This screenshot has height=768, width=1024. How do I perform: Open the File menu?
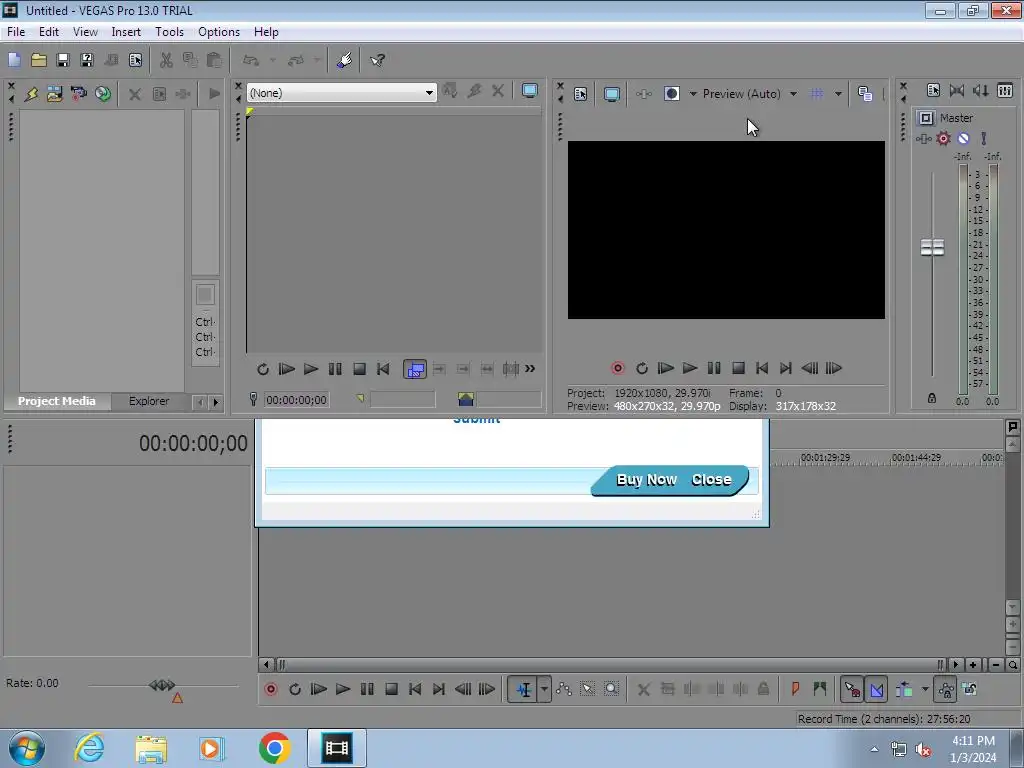click(x=16, y=32)
